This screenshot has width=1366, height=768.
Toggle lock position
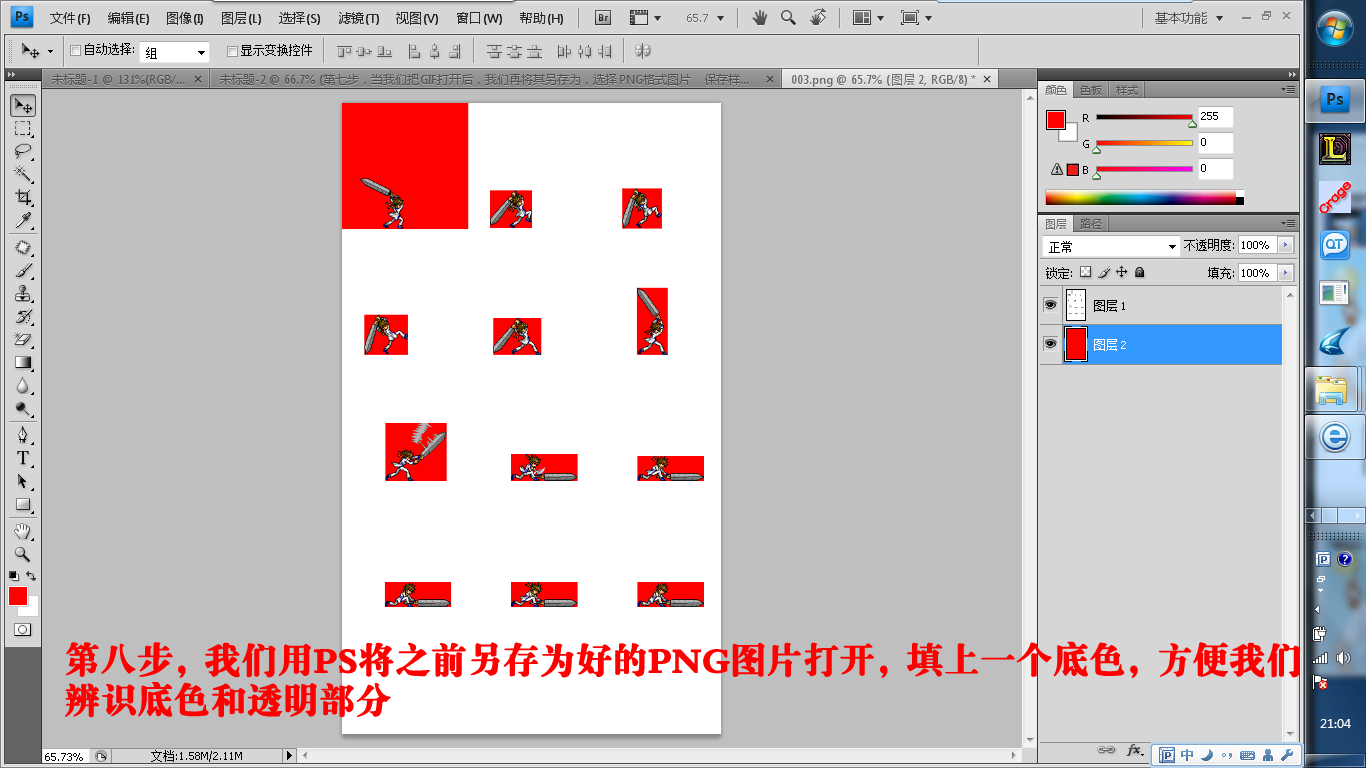coord(1122,272)
